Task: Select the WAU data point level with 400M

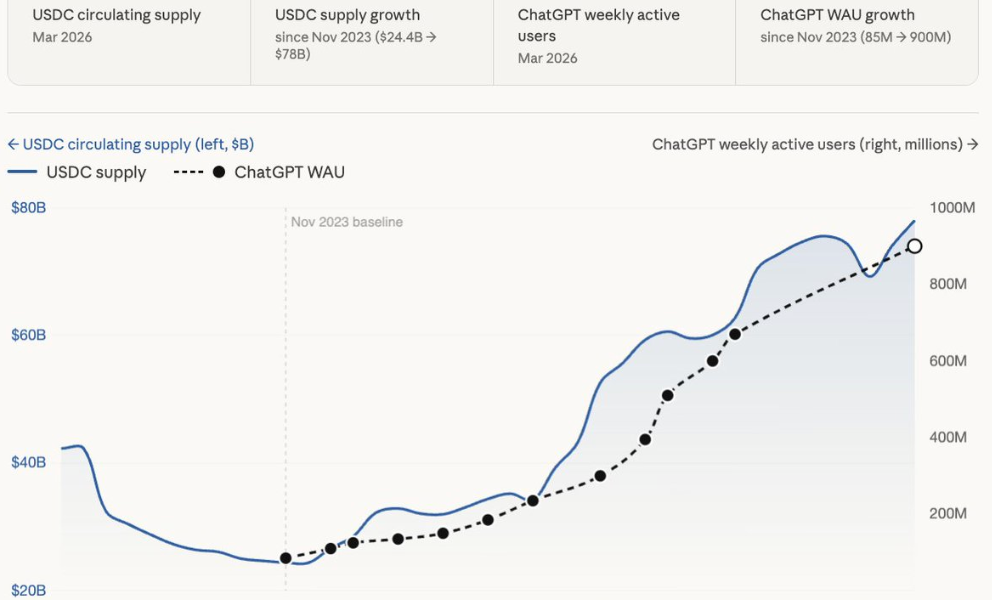Action: (x=645, y=440)
